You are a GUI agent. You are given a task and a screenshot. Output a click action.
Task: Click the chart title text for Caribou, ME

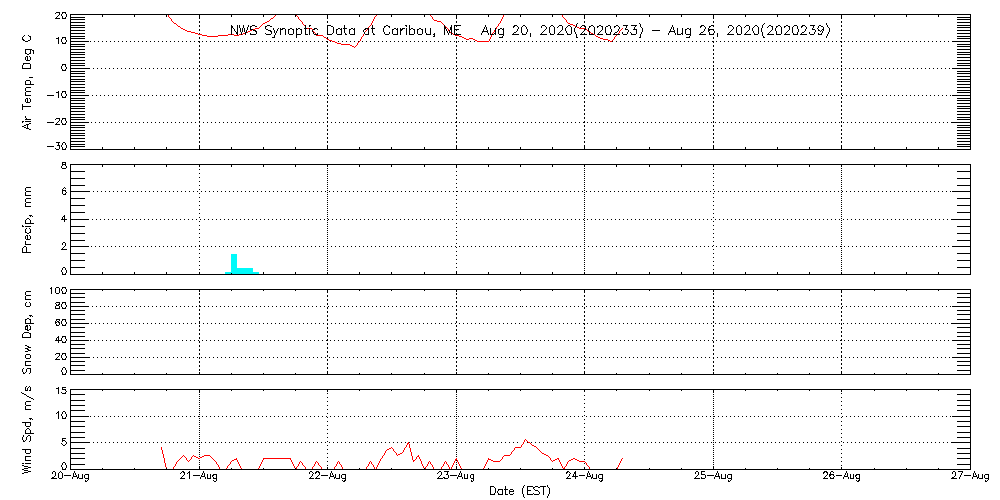pos(530,31)
